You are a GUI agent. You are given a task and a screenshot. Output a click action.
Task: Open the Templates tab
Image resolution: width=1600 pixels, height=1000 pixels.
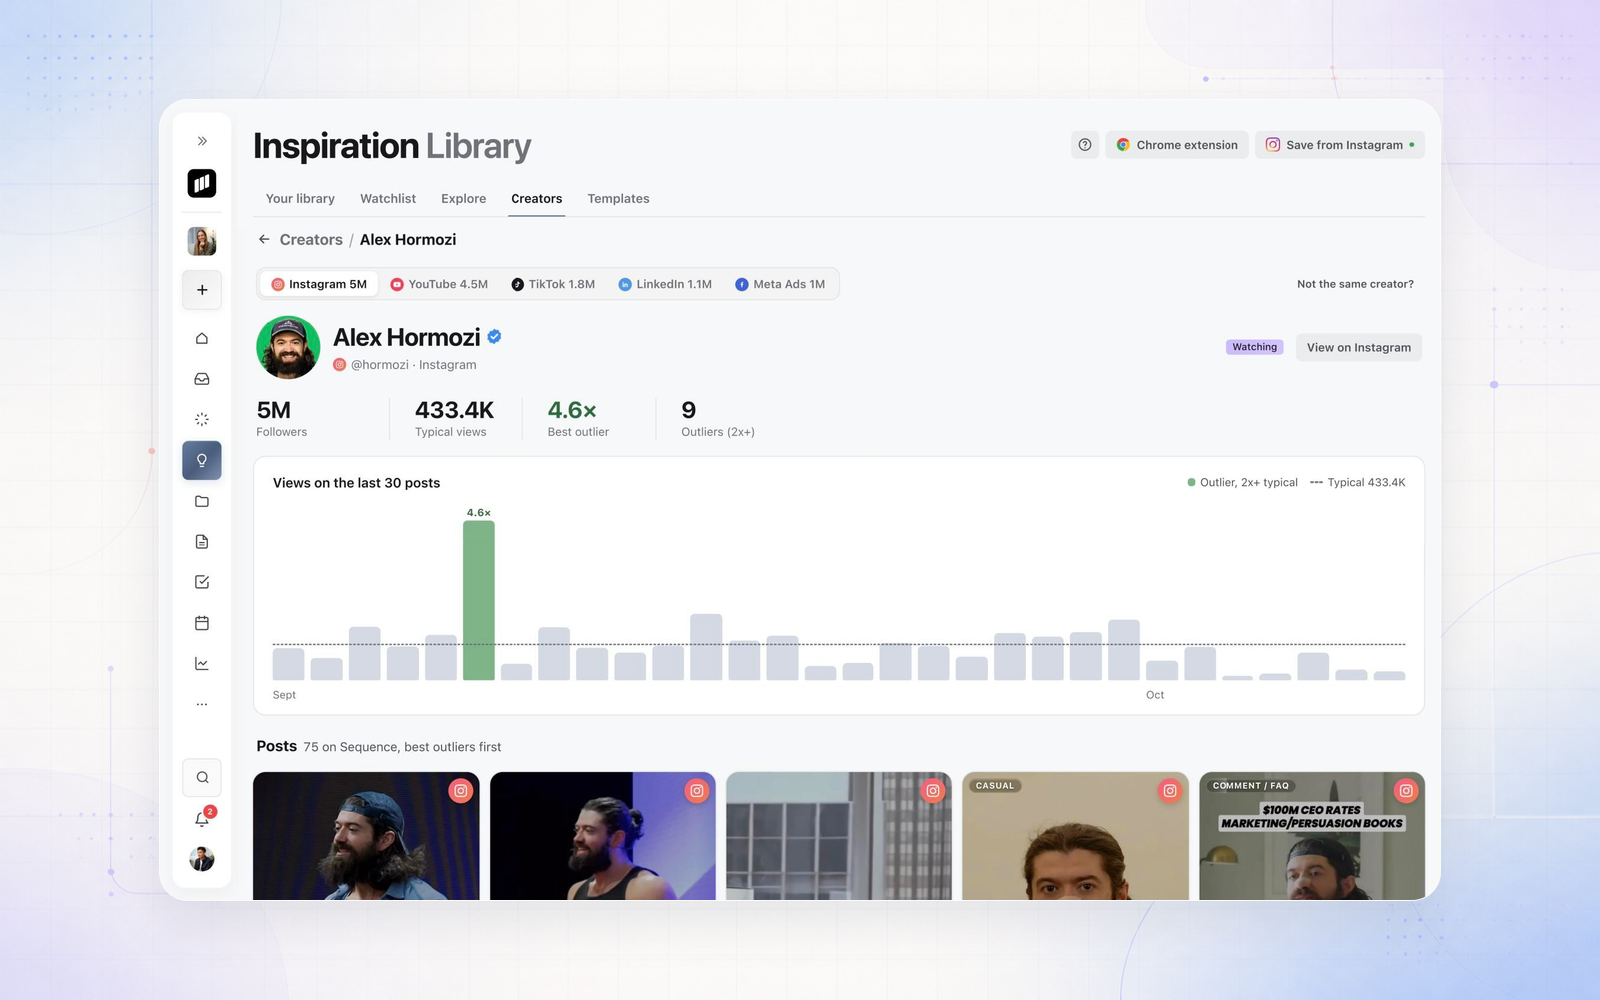pyautogui.click(x=618, y=199)
